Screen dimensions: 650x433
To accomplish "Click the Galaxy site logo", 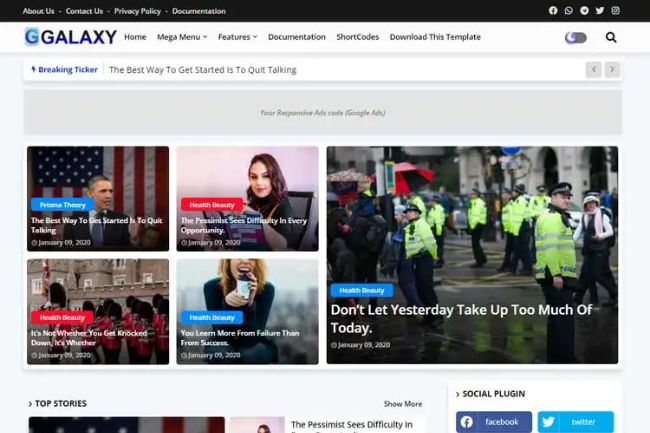I will tap(70, 37).
